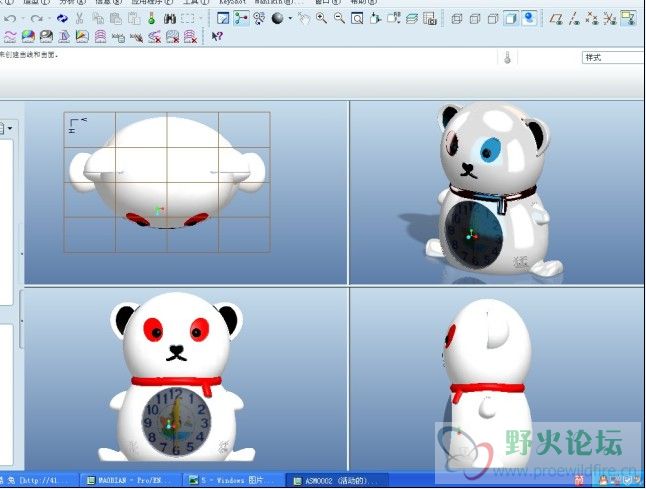
Task: Switch to Windows picture viewer taskbar button
Action: click(x=233, y=480)
